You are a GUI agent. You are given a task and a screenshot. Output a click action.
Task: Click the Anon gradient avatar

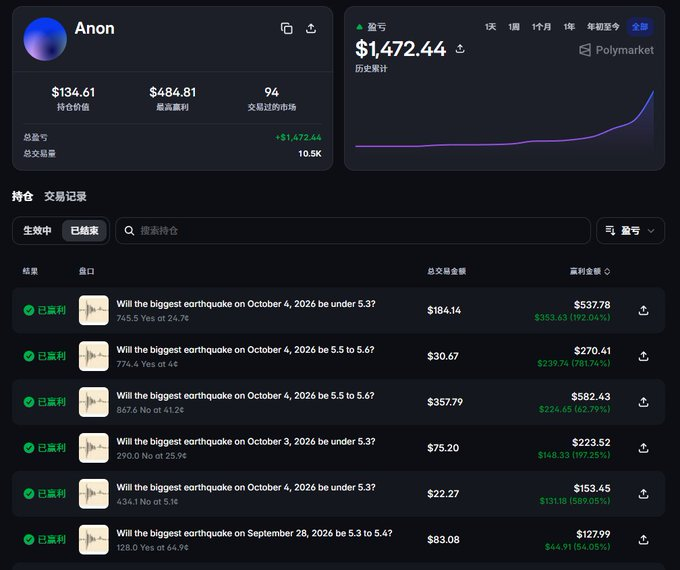45,39
